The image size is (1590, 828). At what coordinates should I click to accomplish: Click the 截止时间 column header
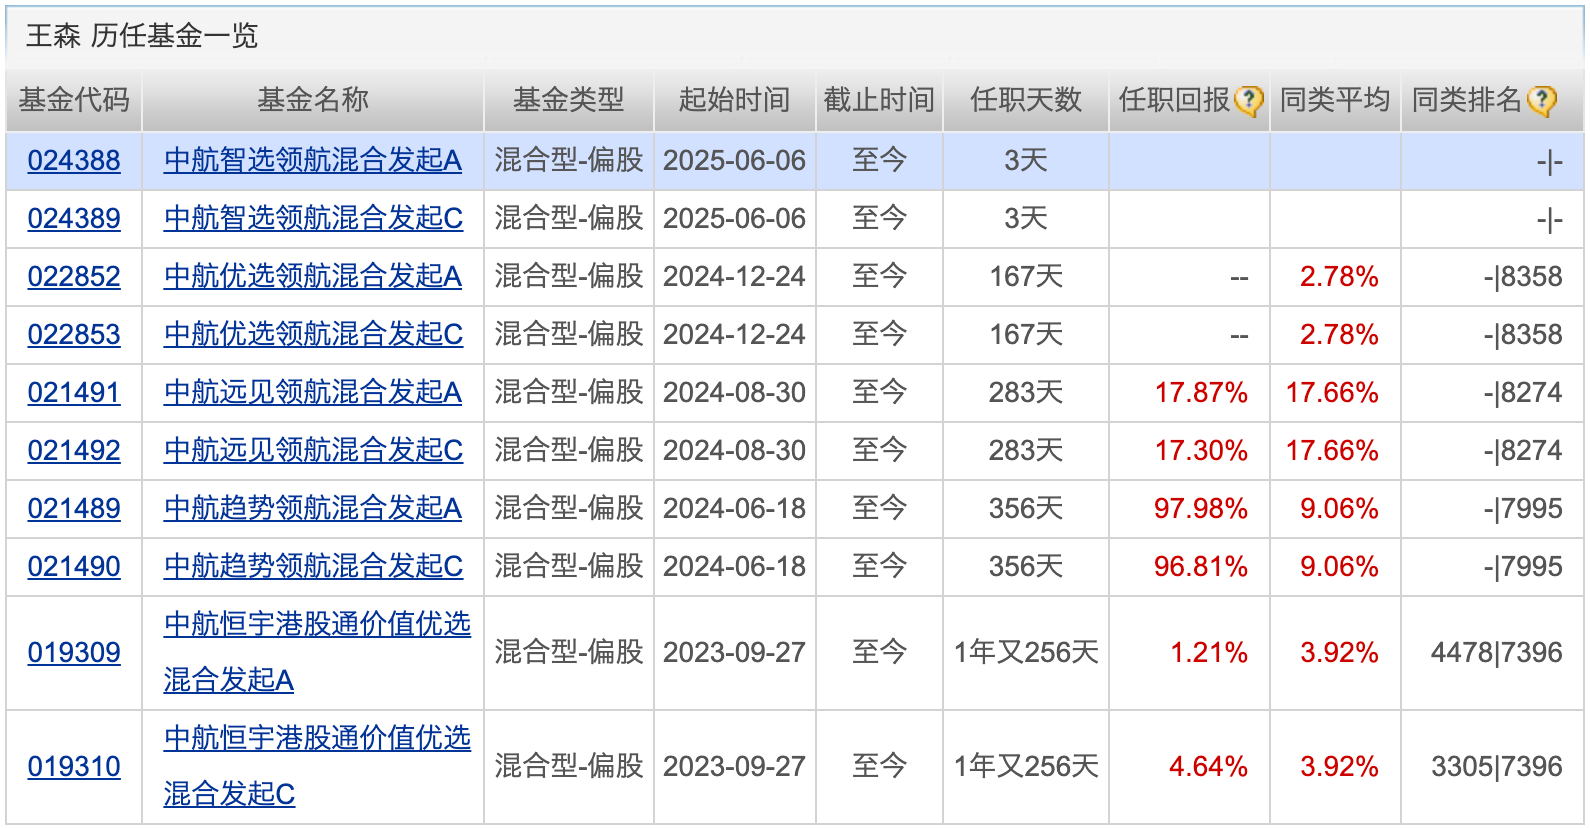[879, 100]
